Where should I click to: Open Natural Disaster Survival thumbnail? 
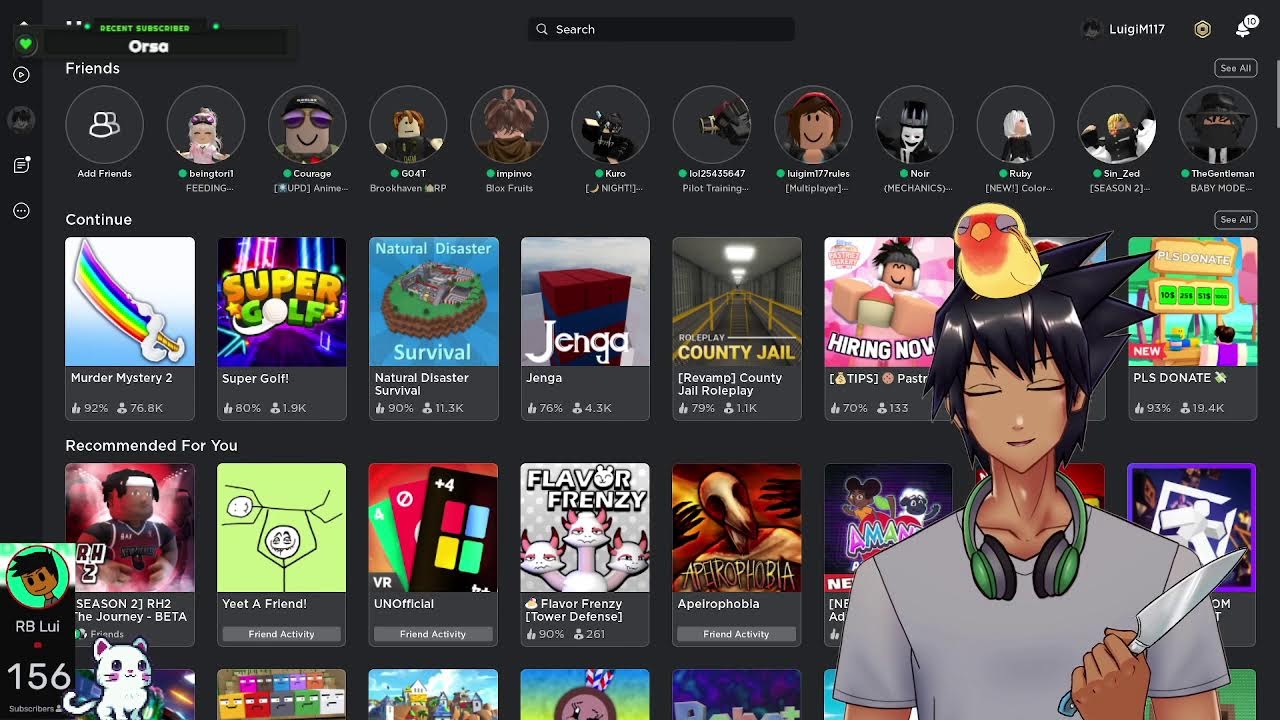433,302
